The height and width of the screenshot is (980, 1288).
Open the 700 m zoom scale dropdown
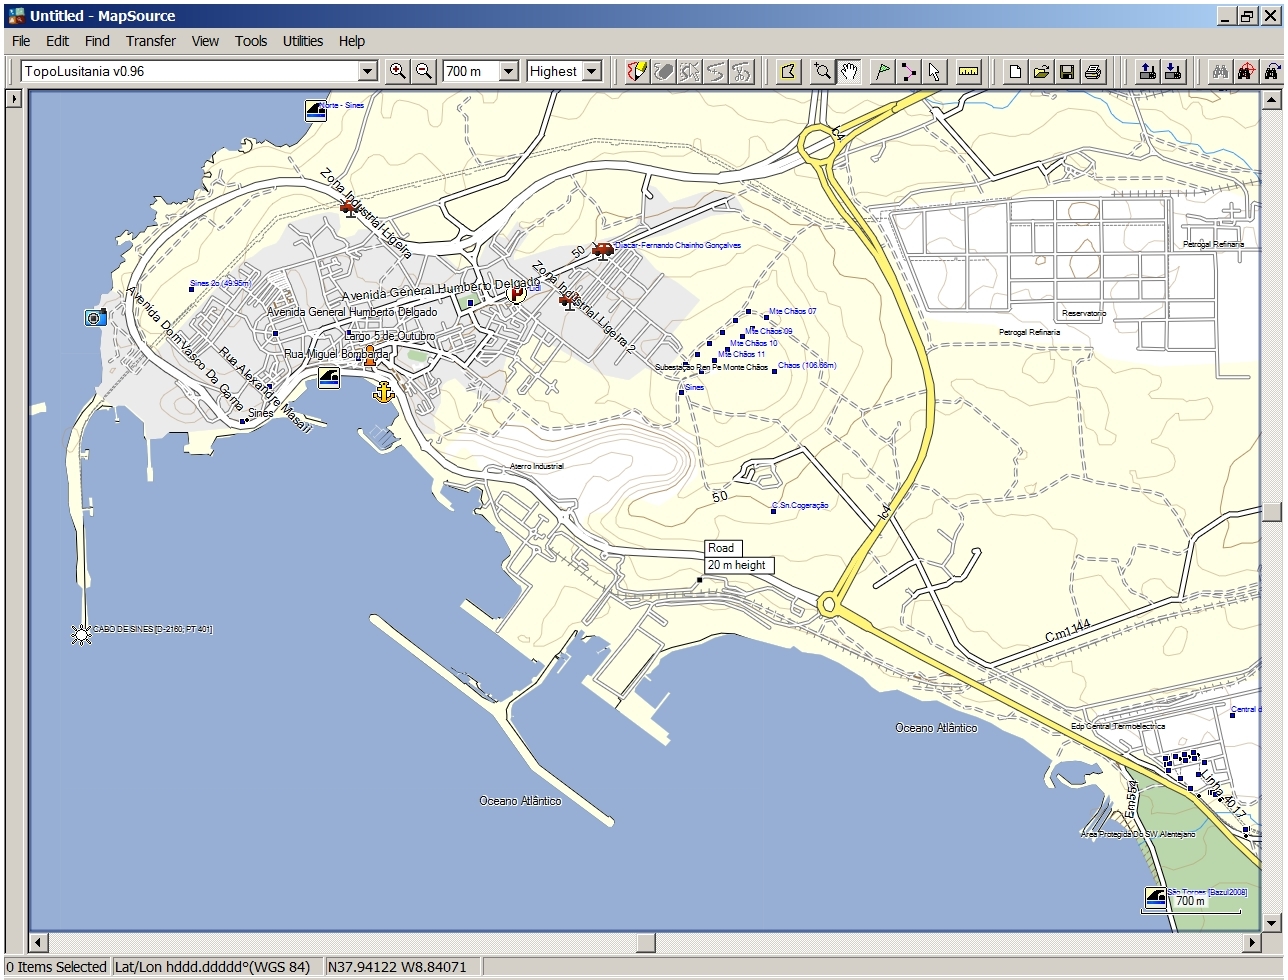[510, 71]
